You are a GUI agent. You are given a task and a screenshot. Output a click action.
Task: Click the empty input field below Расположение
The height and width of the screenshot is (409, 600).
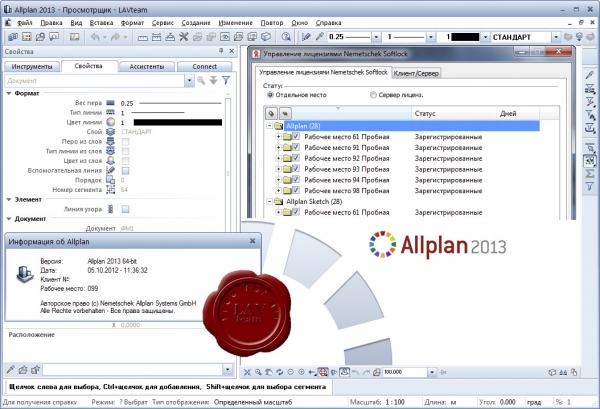(x=133, y=370)
